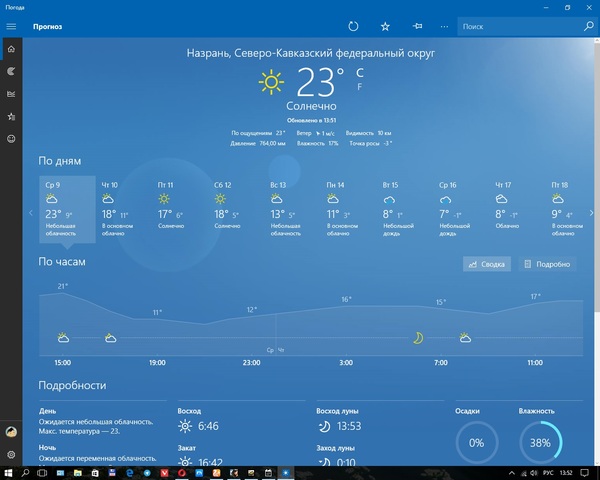The width and height of the screenshot is (600, 480).
Task: Show previous days with left chevron
Action: 31,213
